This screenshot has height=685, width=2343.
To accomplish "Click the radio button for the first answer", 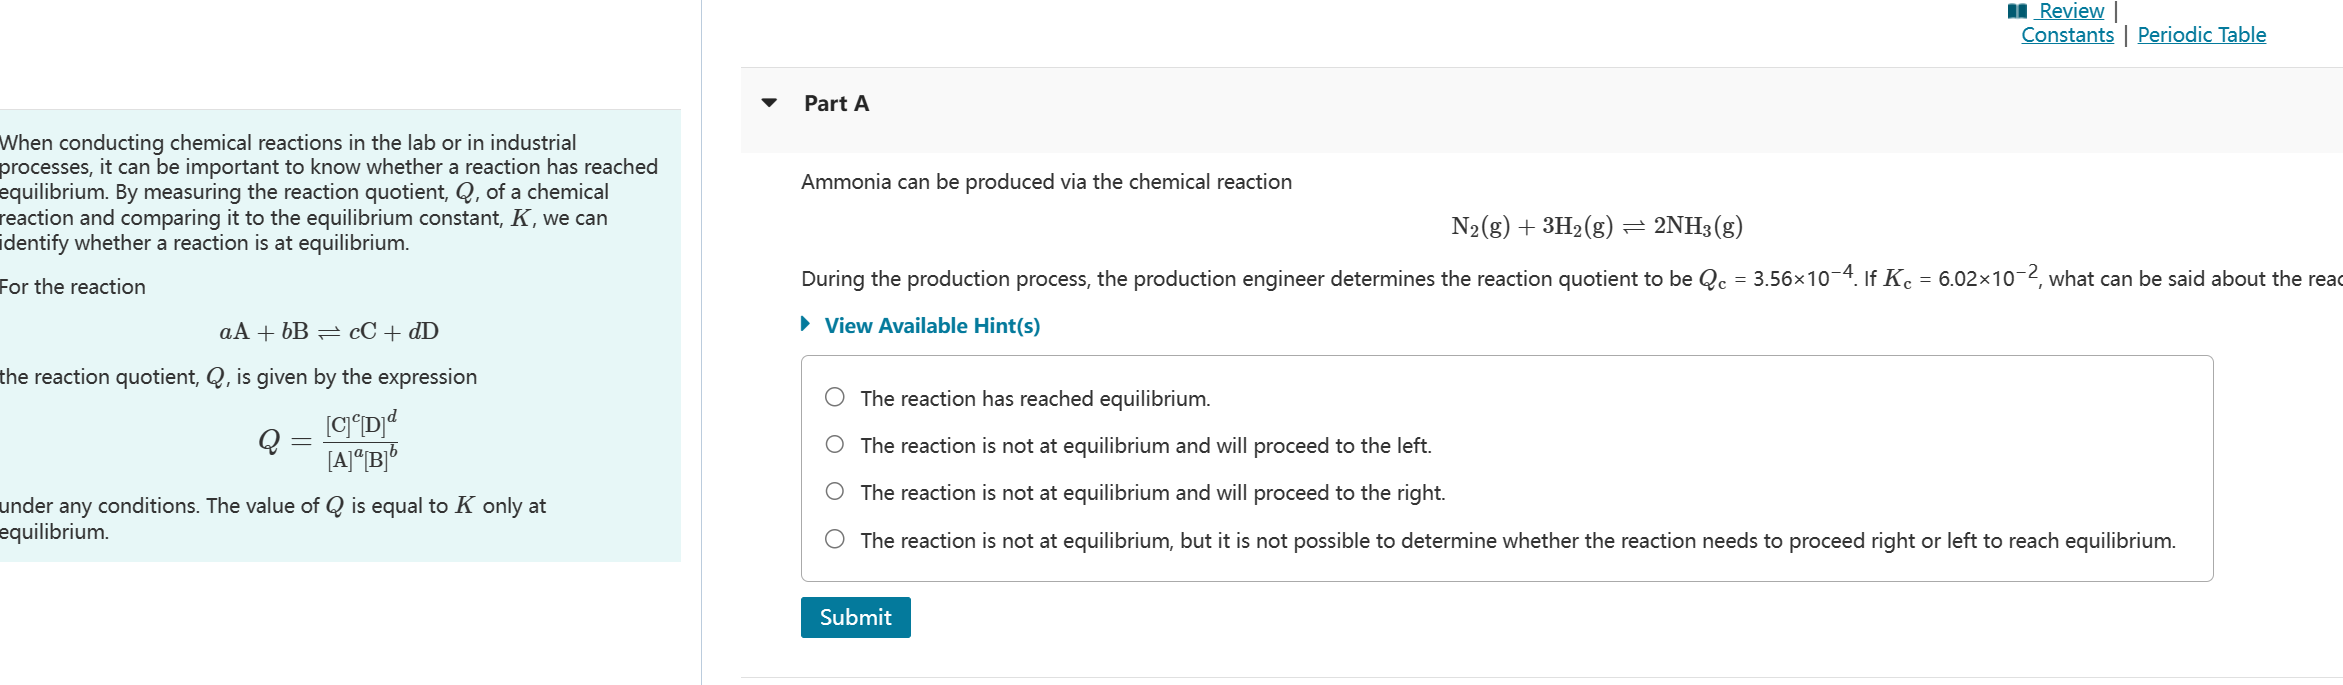I will pos(833,396).
